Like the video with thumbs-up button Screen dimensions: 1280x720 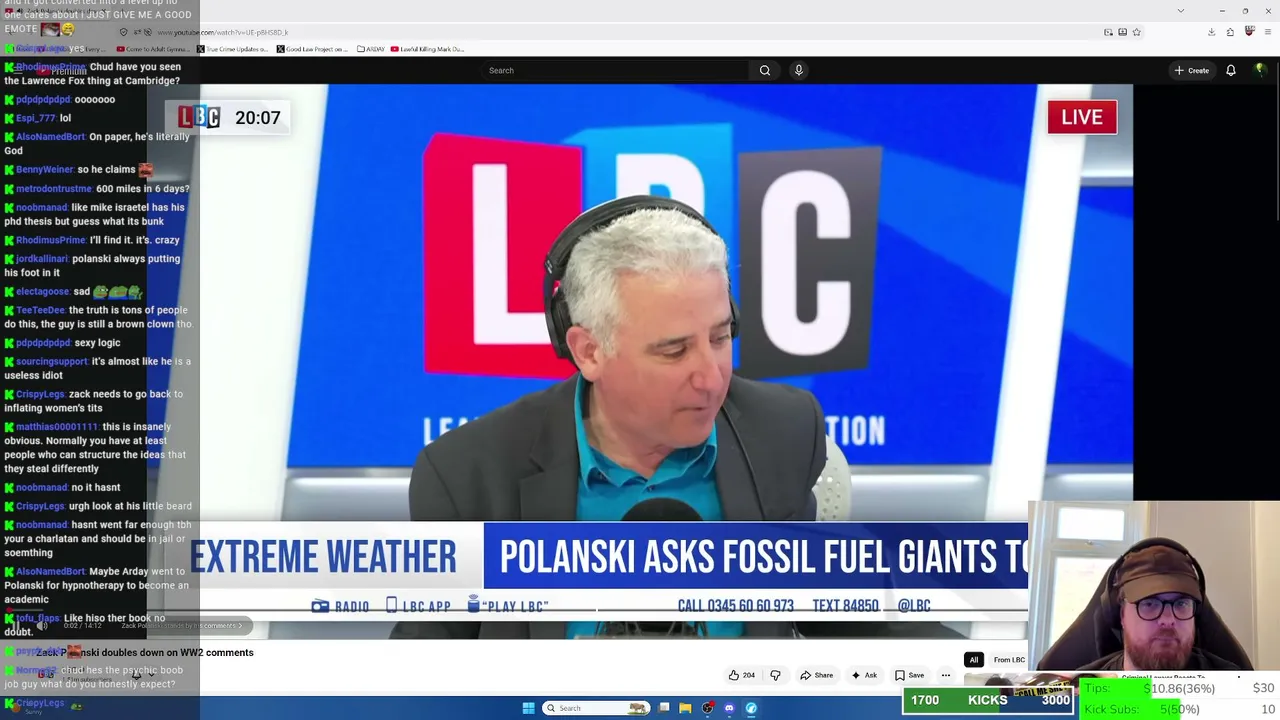(741, 675)
